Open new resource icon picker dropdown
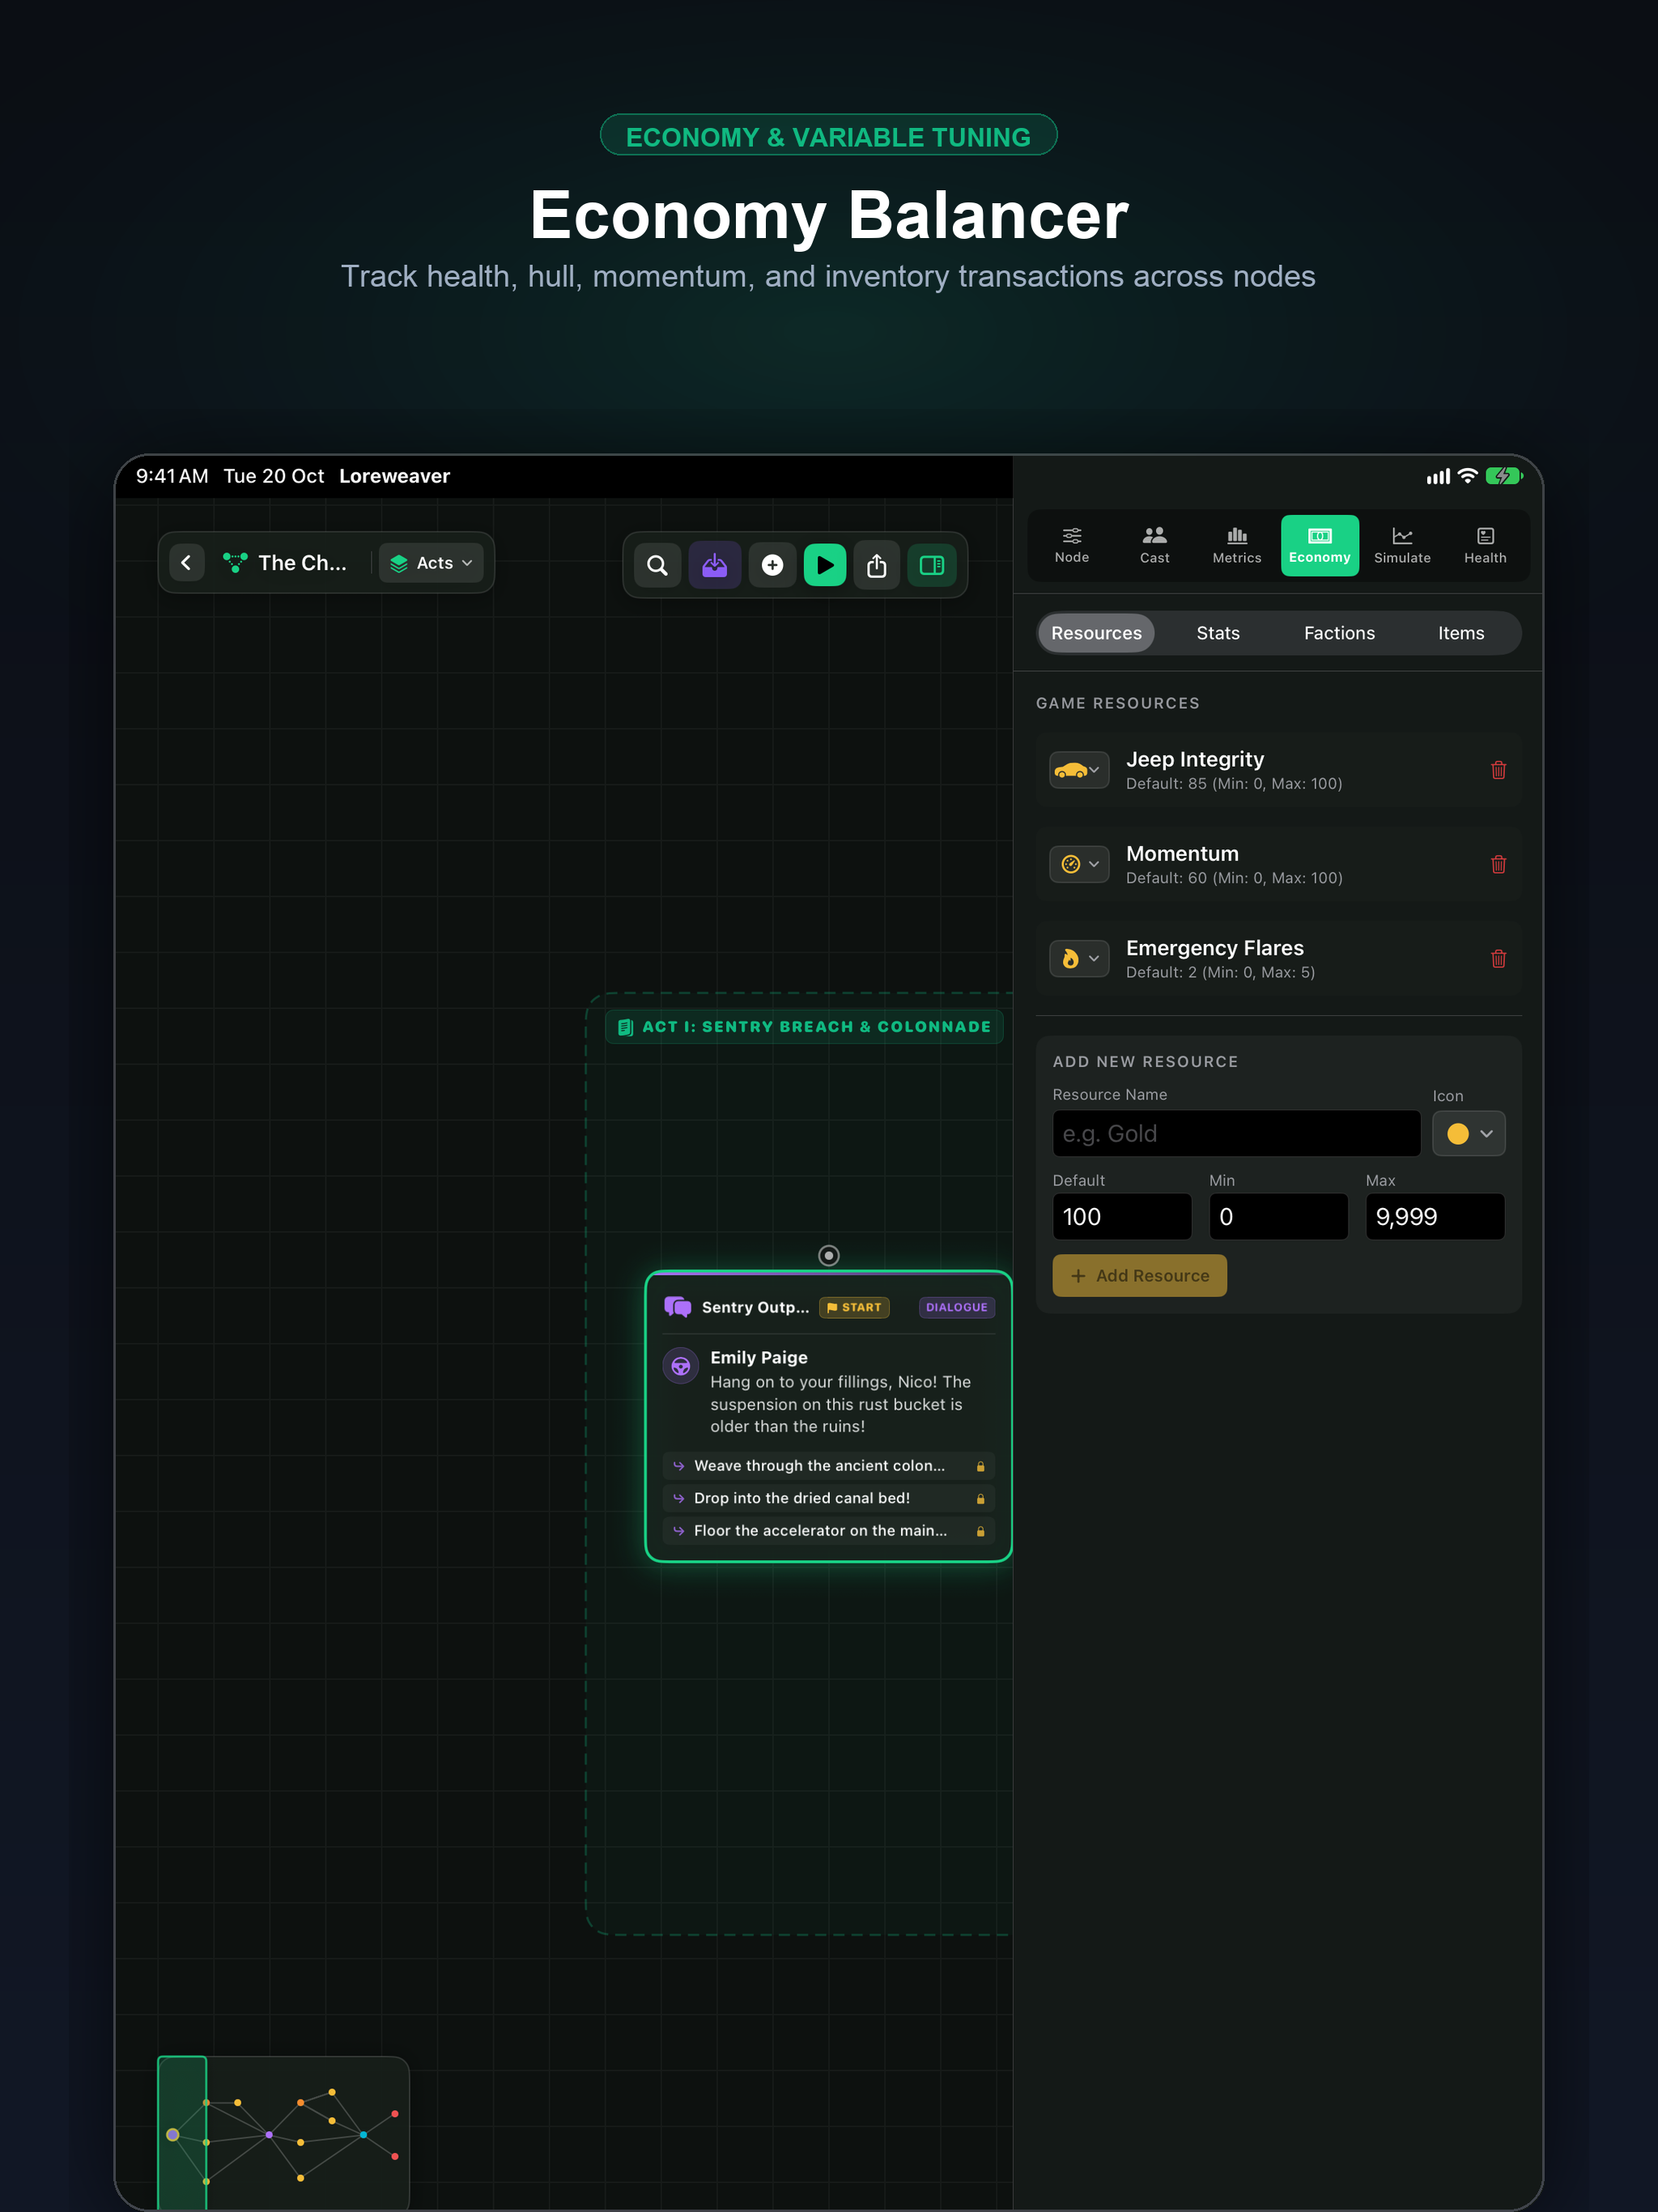1658x2212 pixels. coord(1468,1133)
